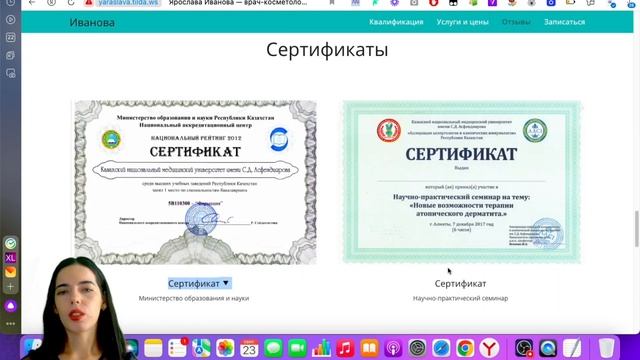
Task: Launch Messages from the Dock
Action: click(x=273, y=349)
